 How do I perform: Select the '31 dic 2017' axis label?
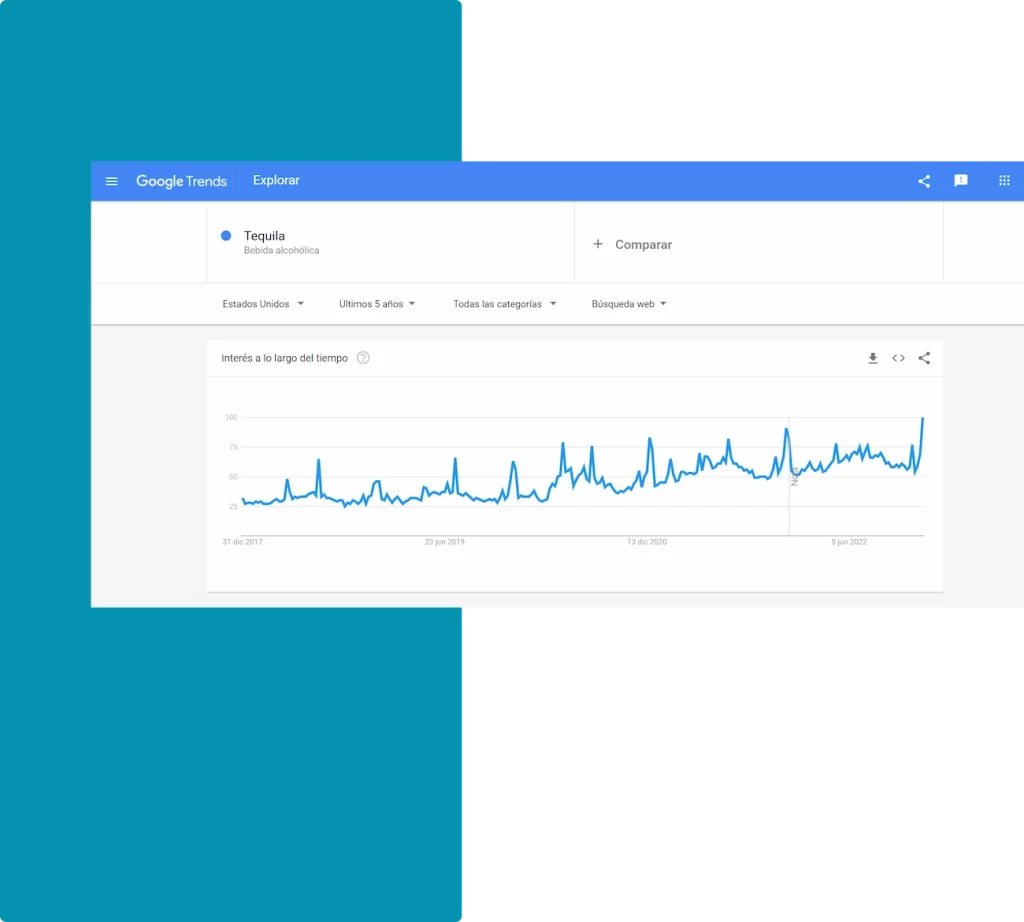pos(242,542)
